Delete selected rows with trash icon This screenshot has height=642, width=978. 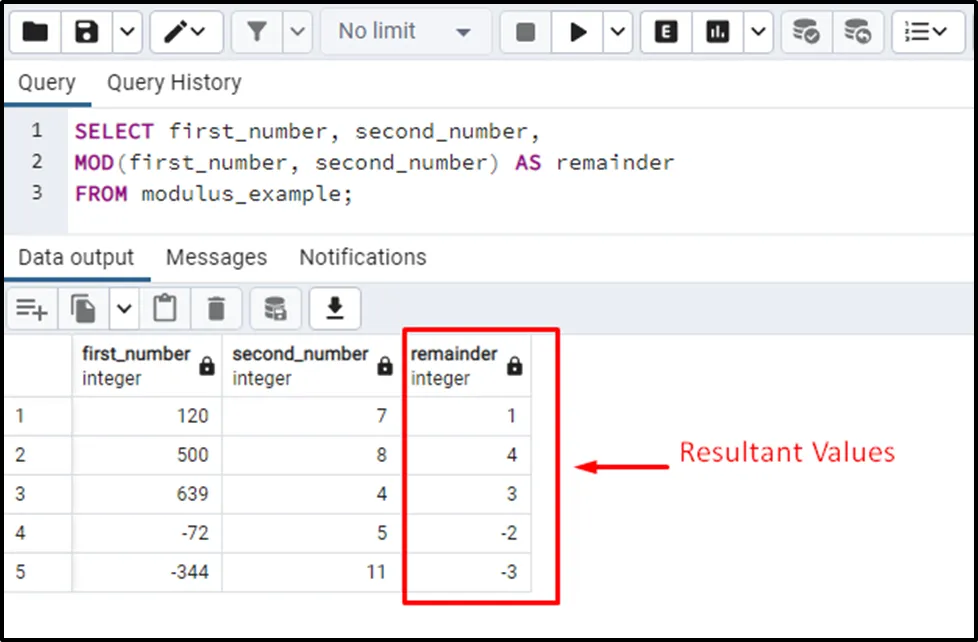216,309
